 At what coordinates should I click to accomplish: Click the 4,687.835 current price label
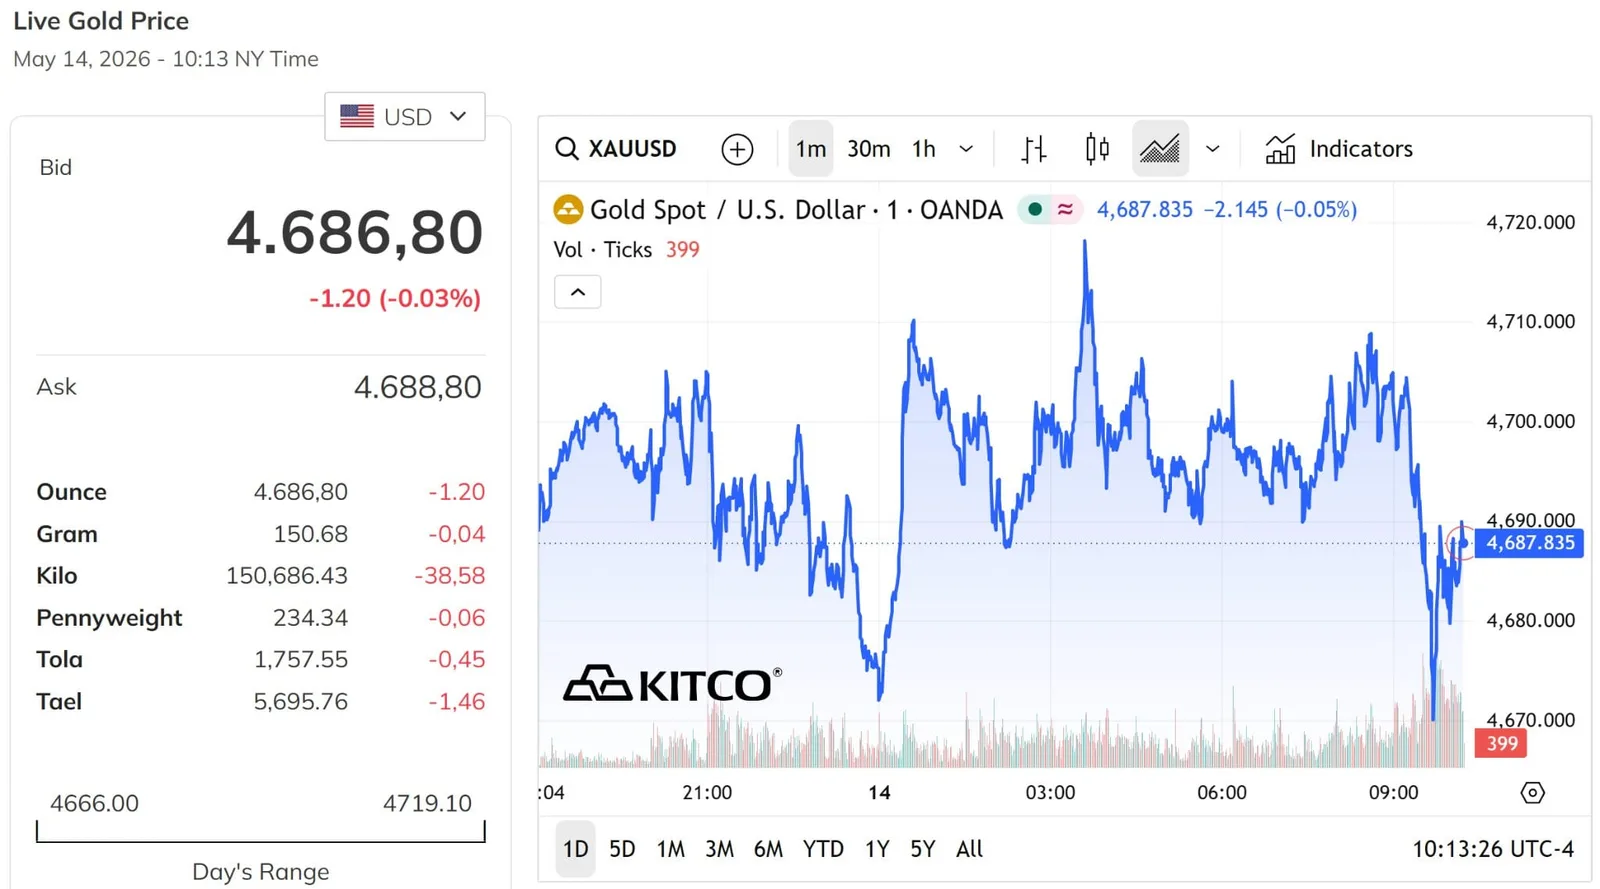[1529, 543]
